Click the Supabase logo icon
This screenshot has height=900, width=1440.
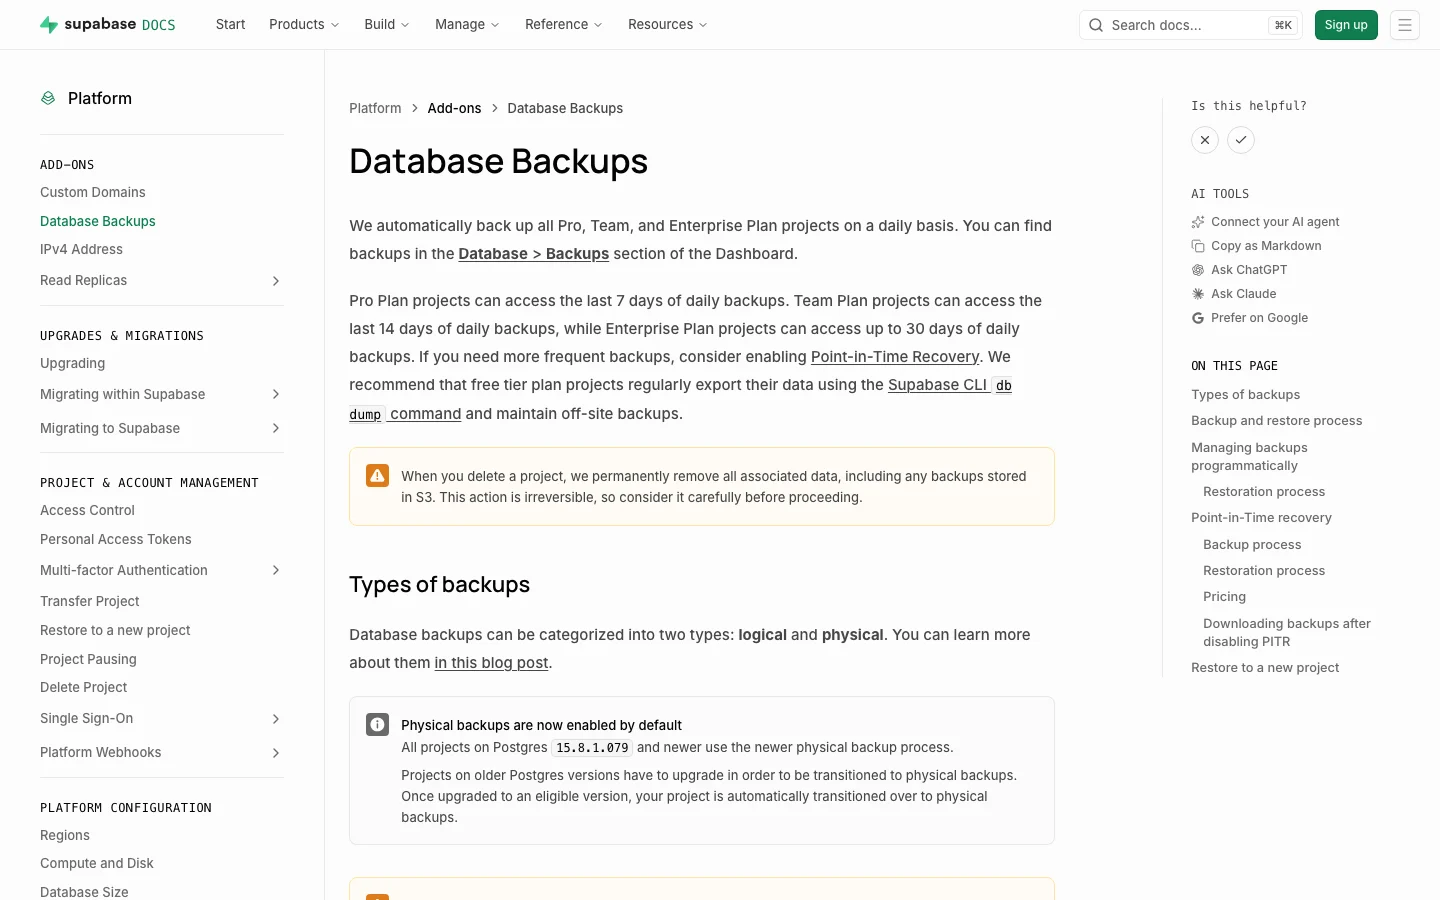click(48, 25)
